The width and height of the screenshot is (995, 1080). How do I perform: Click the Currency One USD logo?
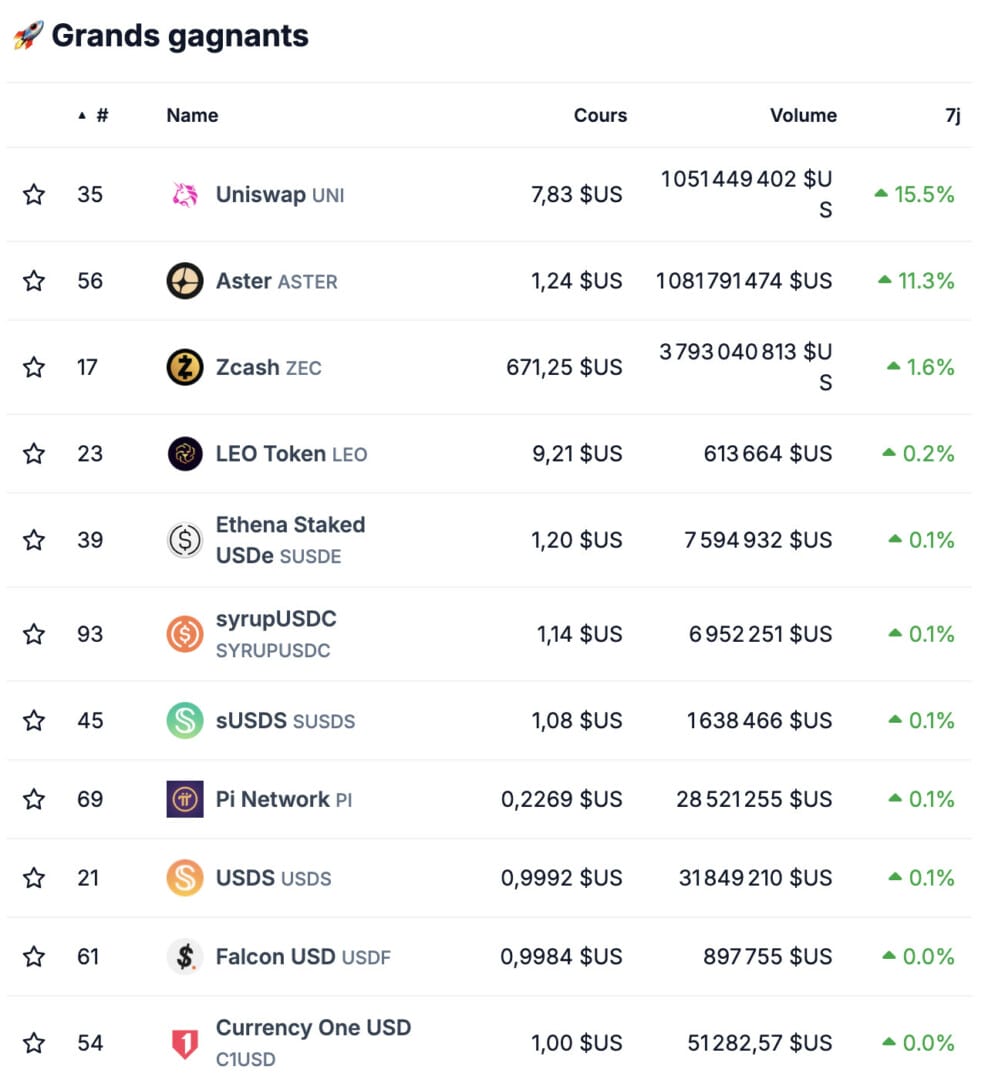coord(185,1044)
